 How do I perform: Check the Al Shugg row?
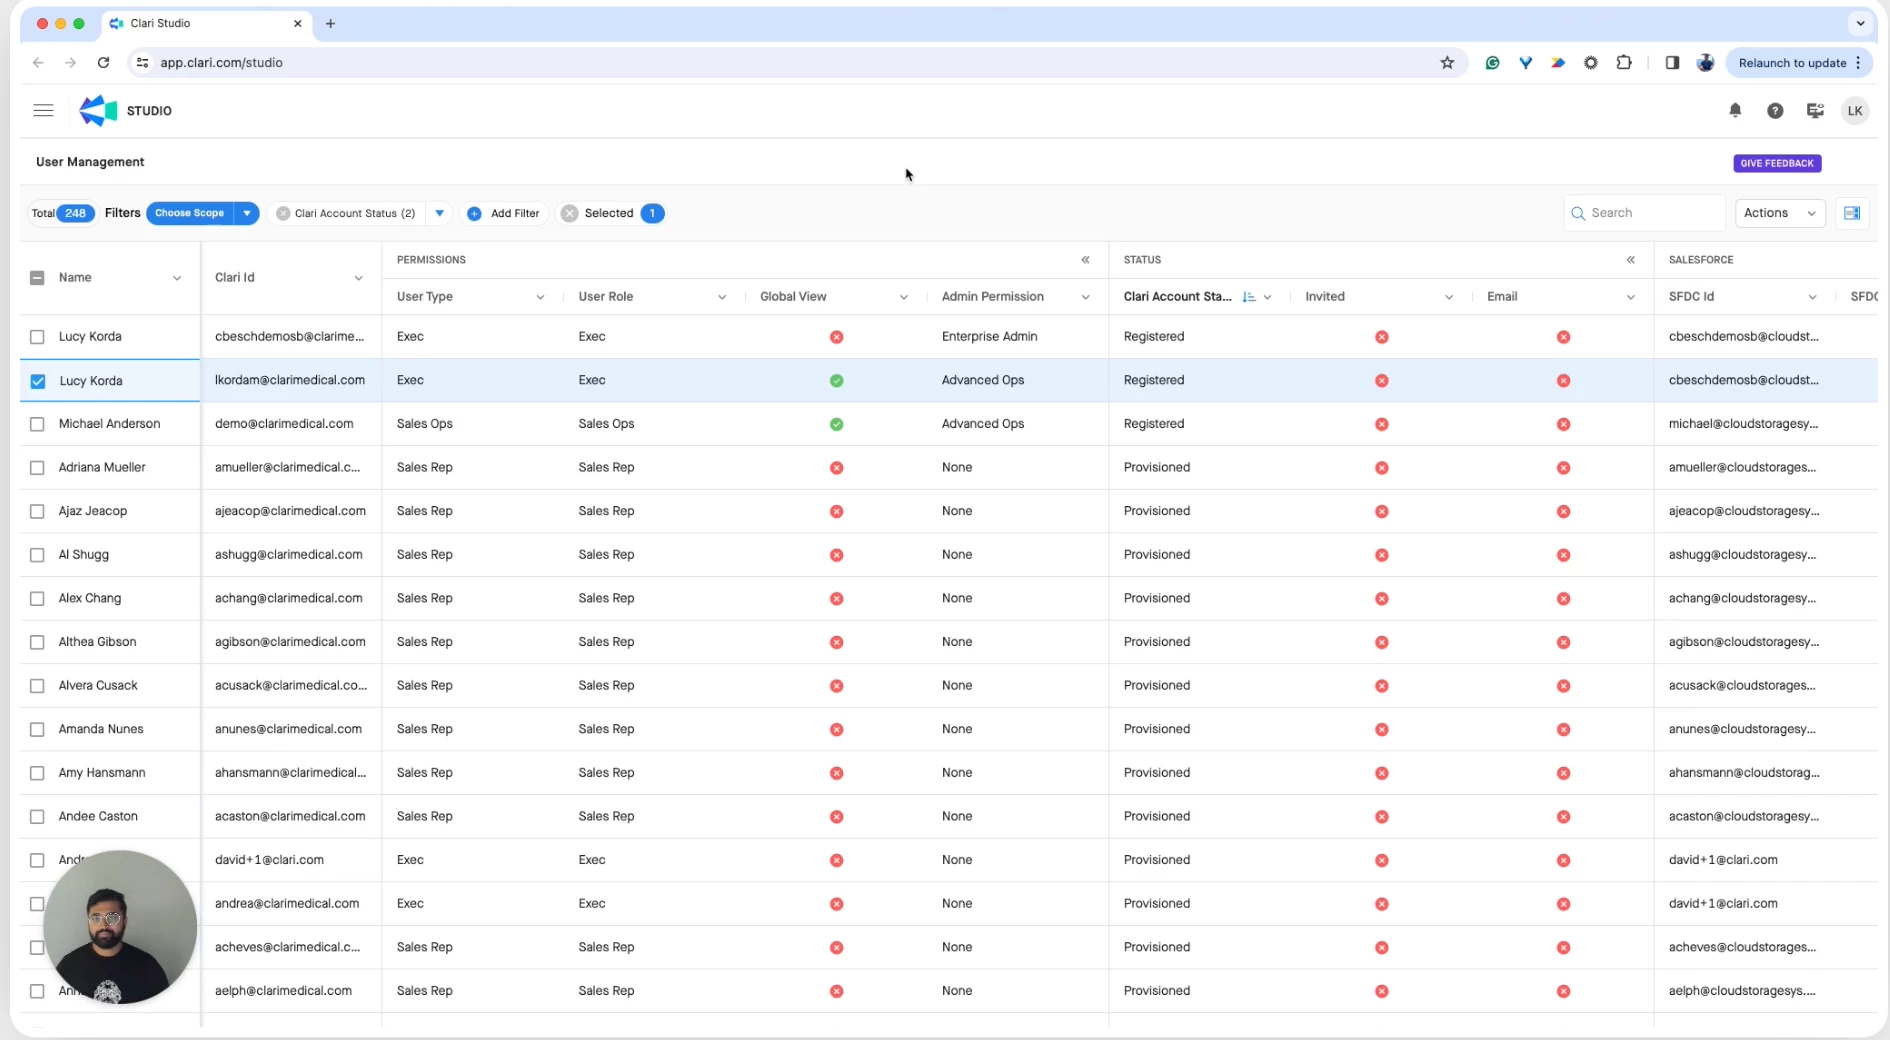37,555
